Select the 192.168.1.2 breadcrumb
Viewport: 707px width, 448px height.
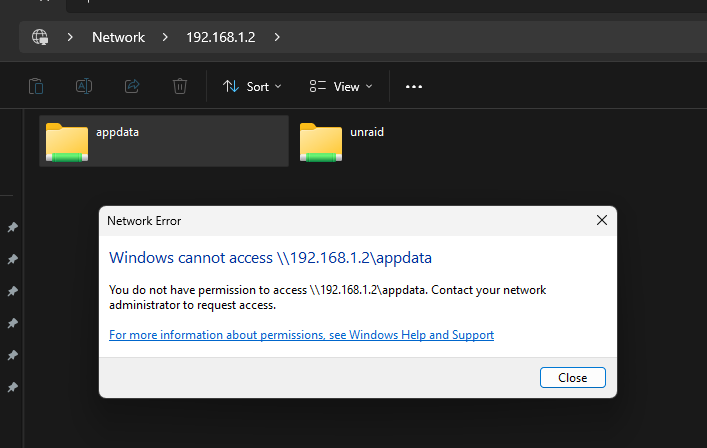(x=220, y=37)
